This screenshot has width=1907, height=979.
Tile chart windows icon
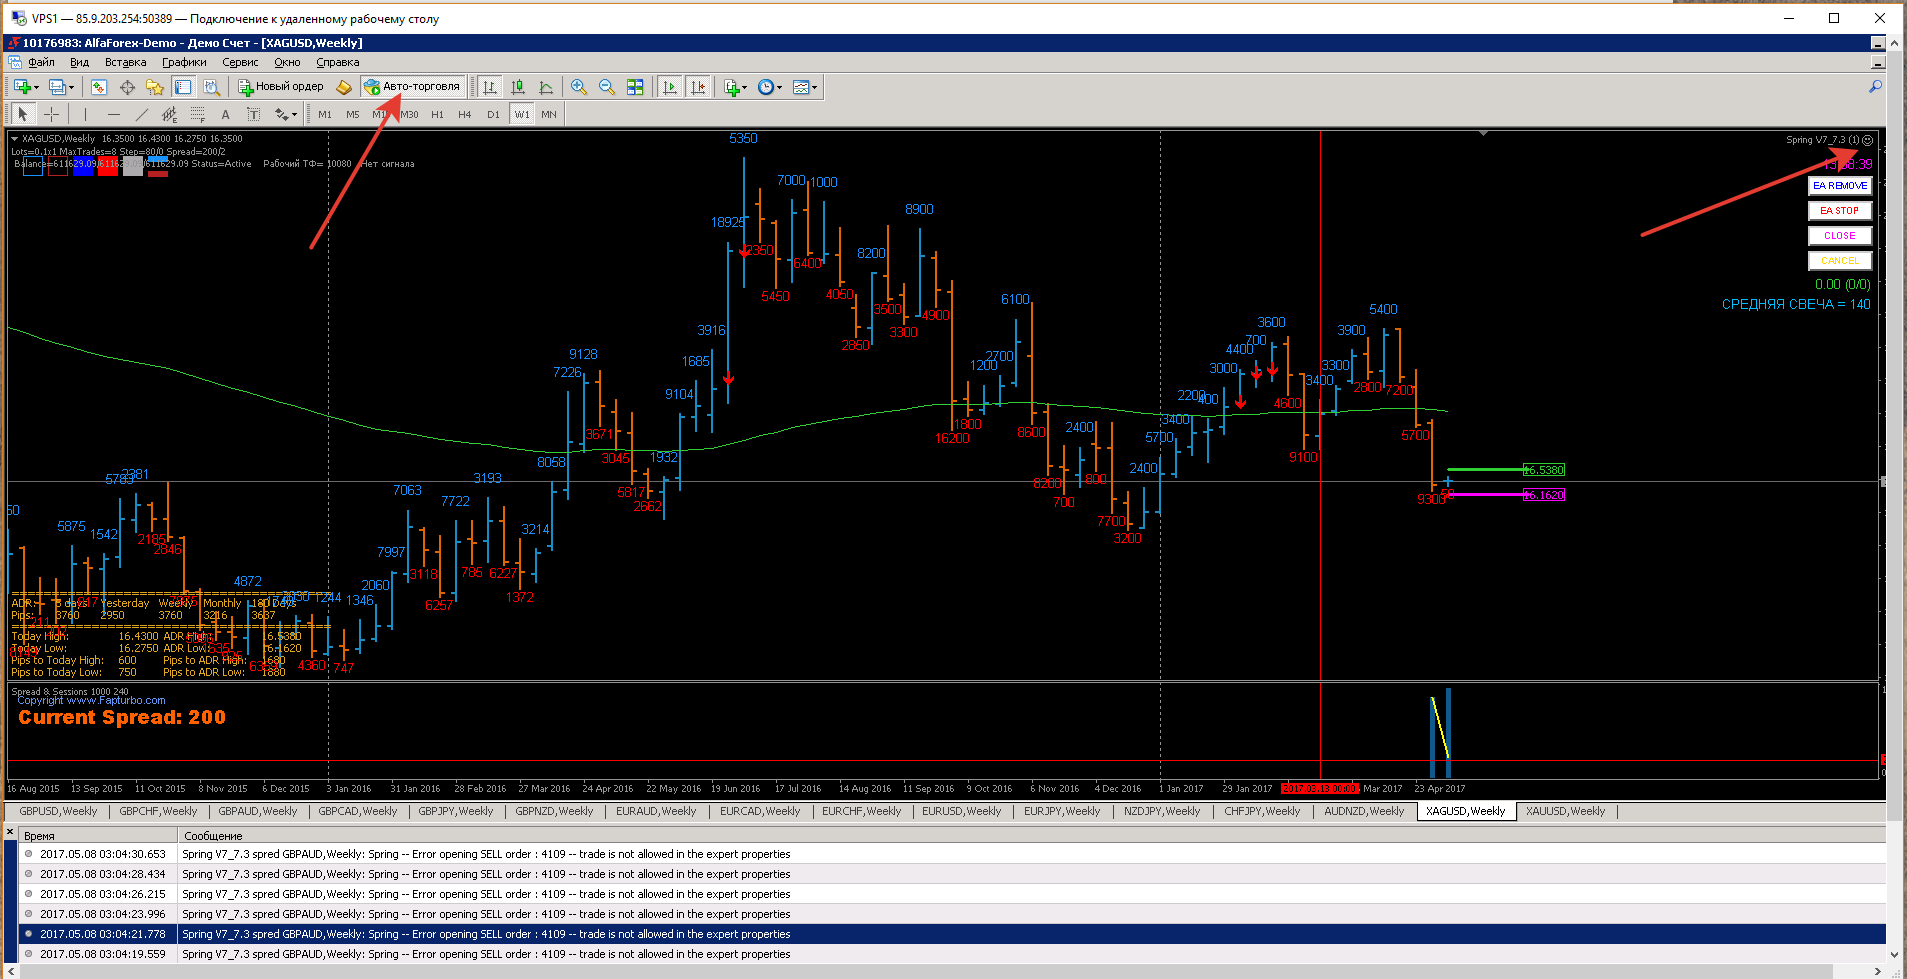tap(635, 87)
